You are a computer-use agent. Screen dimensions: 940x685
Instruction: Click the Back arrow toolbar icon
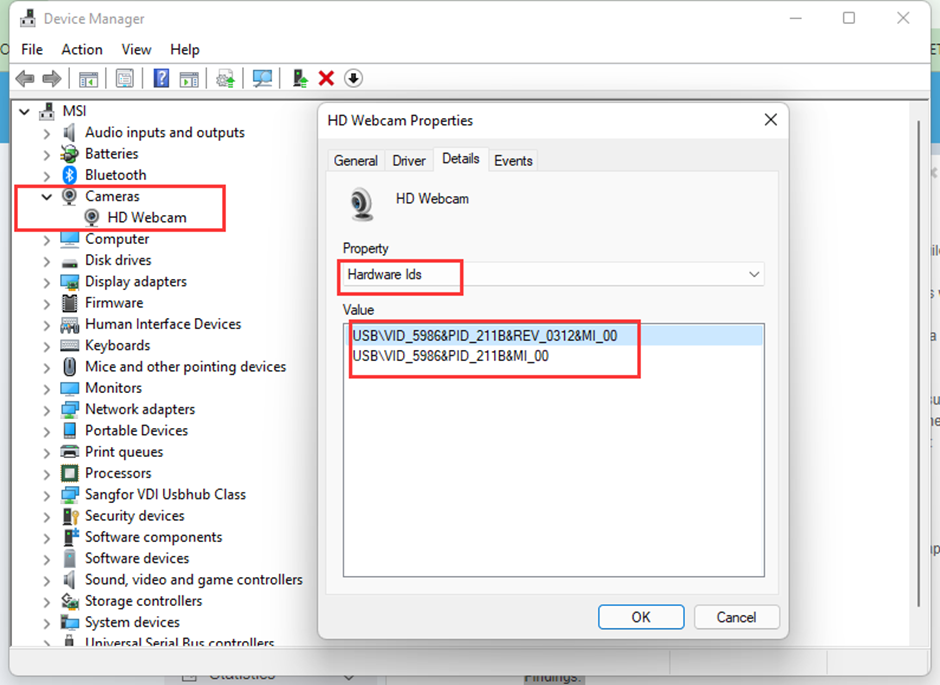pos(25,79)
